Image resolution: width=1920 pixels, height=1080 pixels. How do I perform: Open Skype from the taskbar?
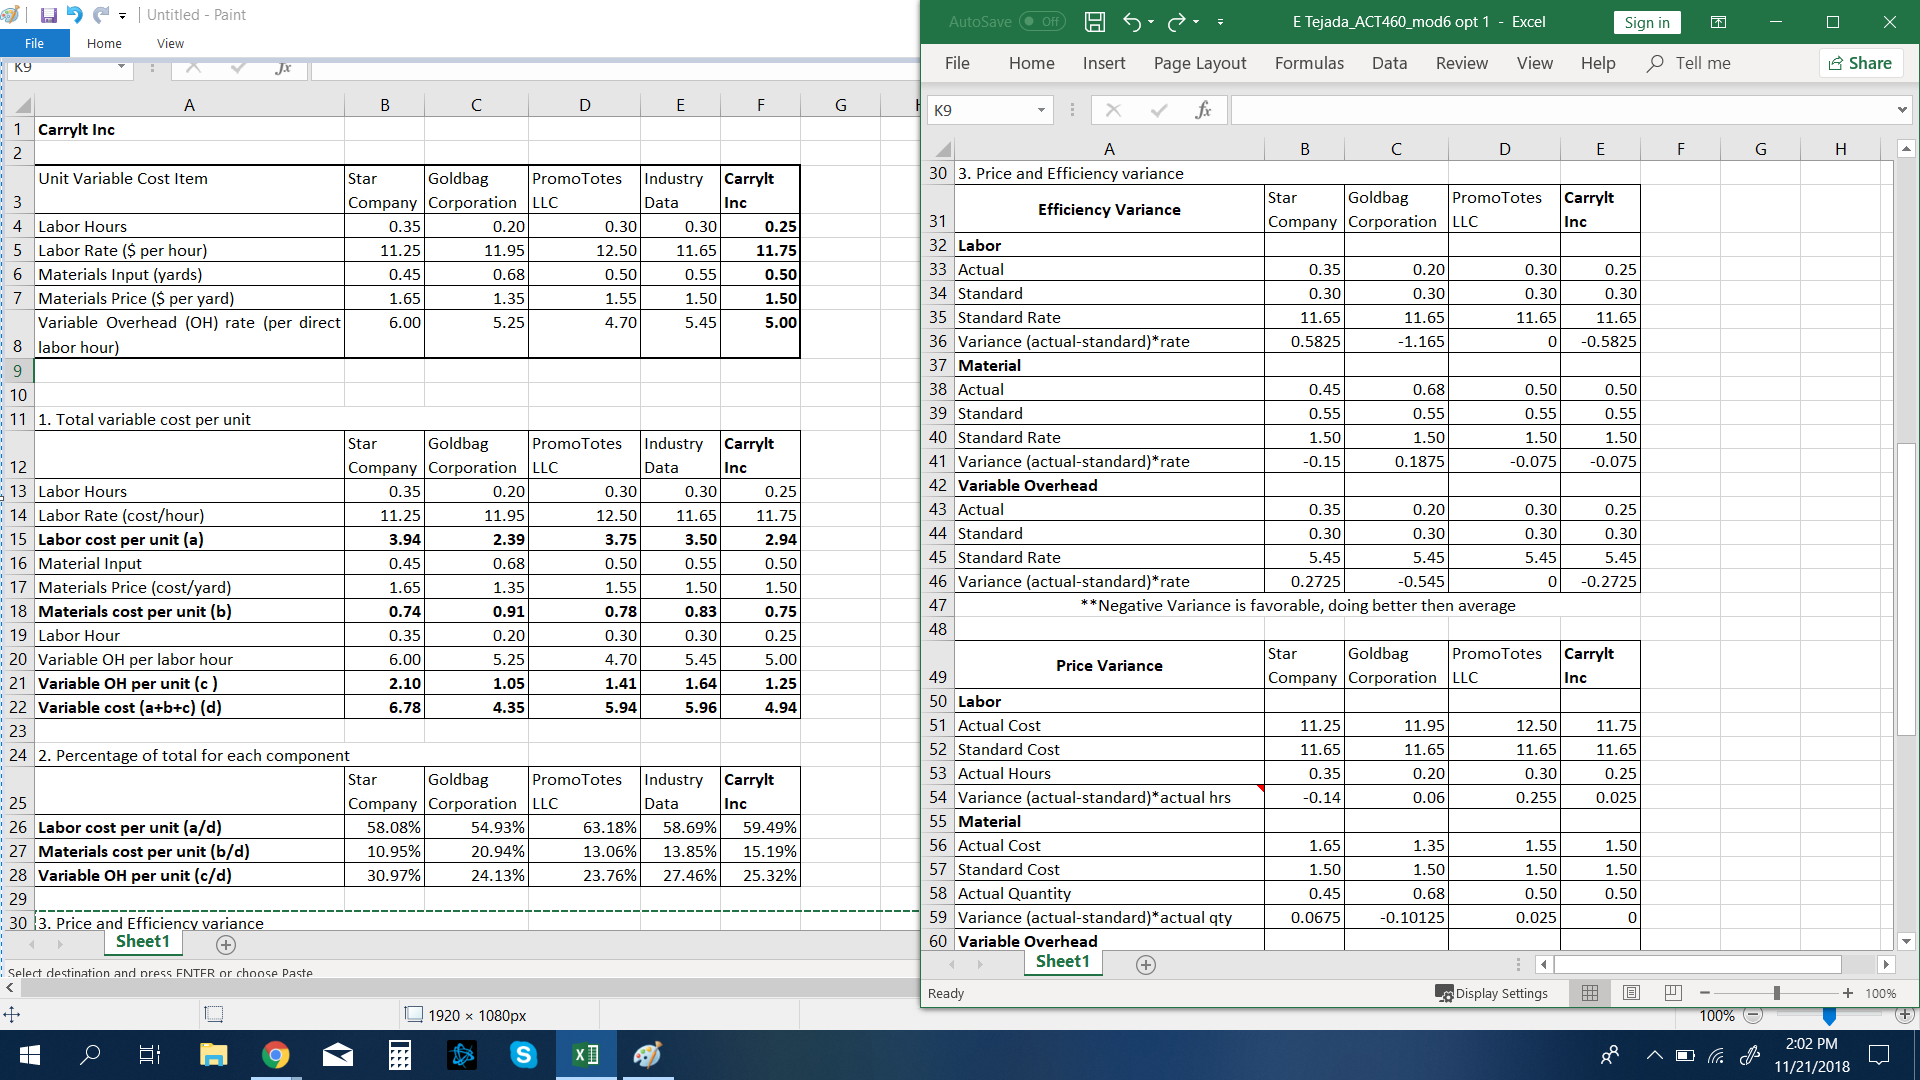524,1055
